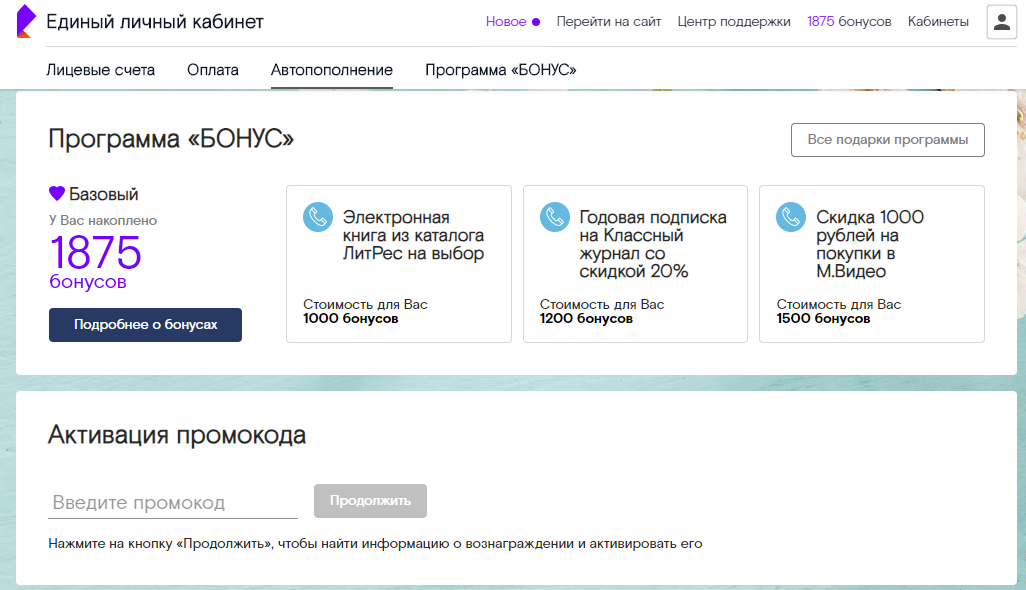Select the Автопополнение tab
Screen dimensions: 1026x590
[332, 70]
